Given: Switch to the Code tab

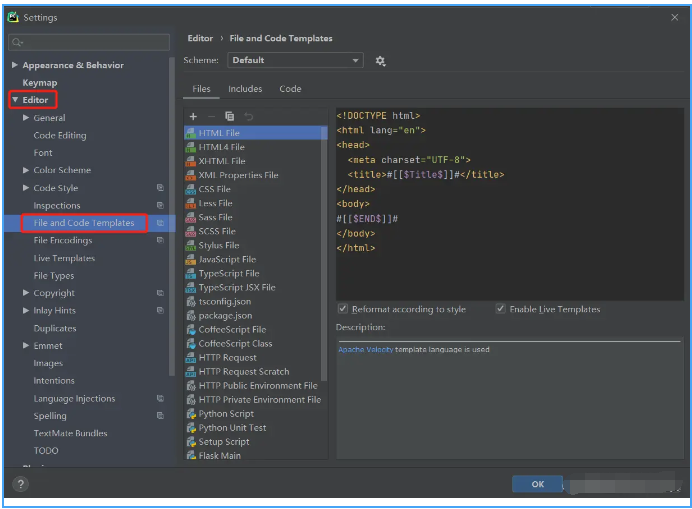Looking at the screenshot, I should click(290, 89).
